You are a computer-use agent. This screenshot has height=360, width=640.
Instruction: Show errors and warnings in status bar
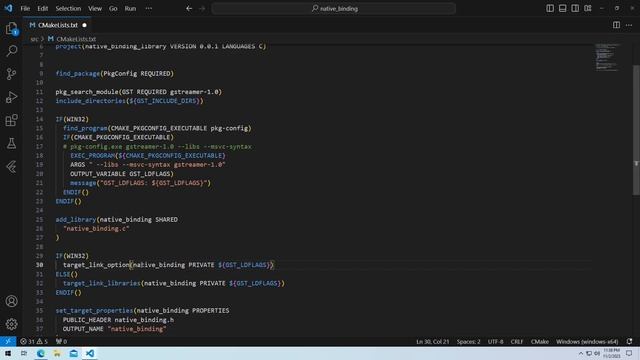(x=34, y=341)
